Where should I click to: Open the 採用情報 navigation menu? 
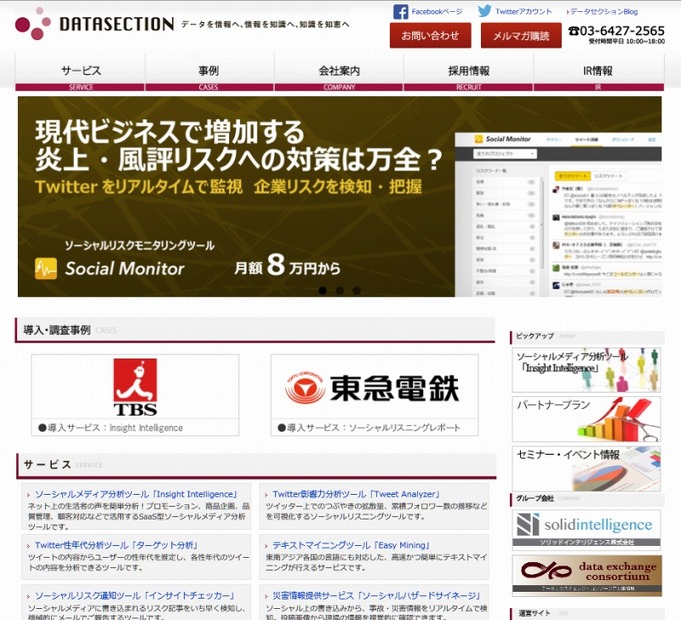[468, 73]
